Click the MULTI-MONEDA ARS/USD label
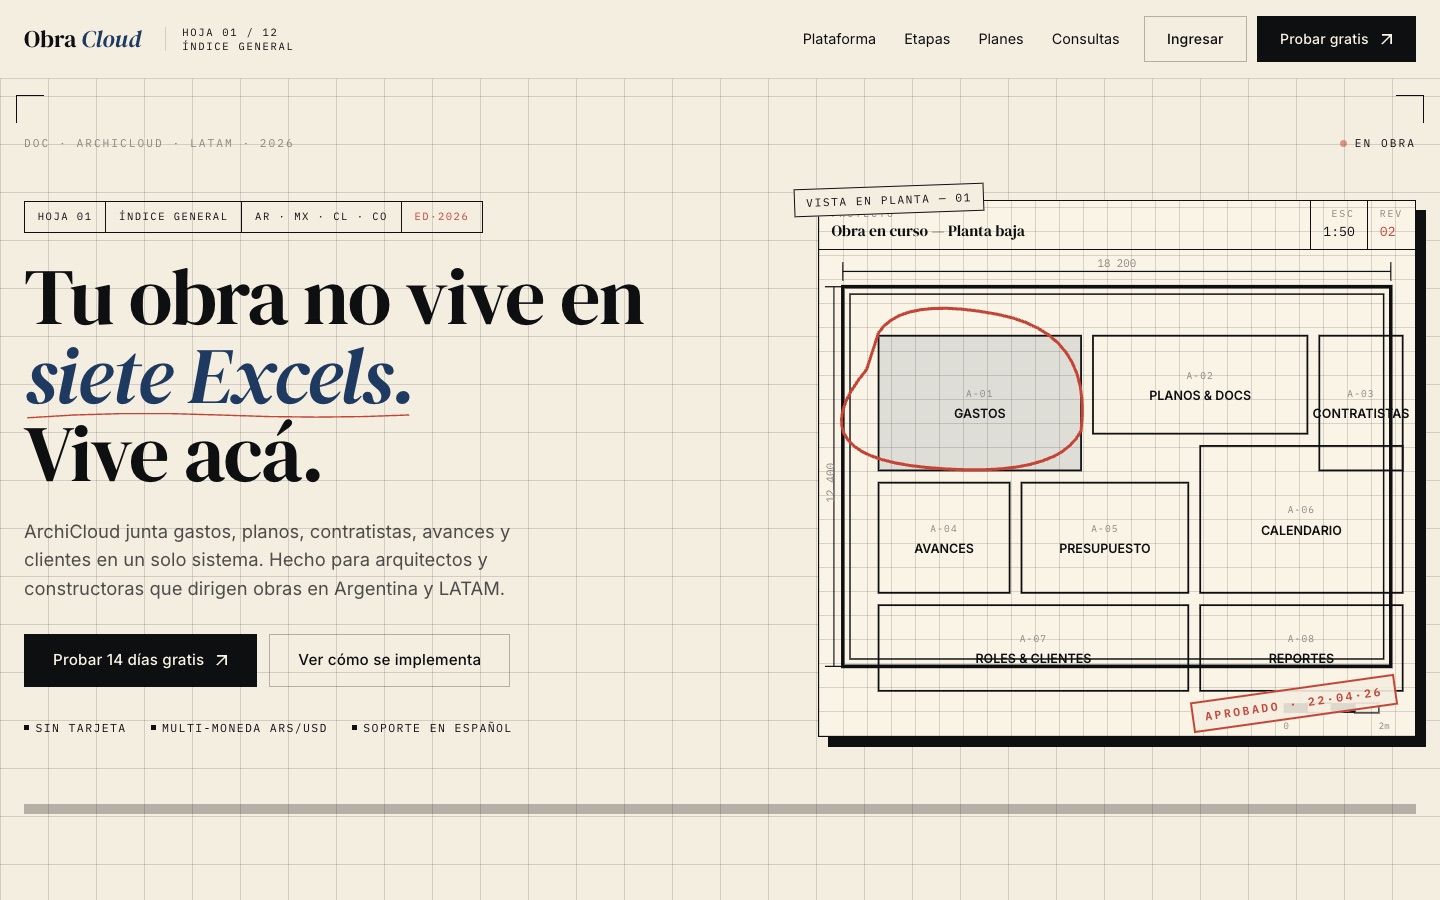This screenshot has height=900, width=1440. (x=239, y=728)
